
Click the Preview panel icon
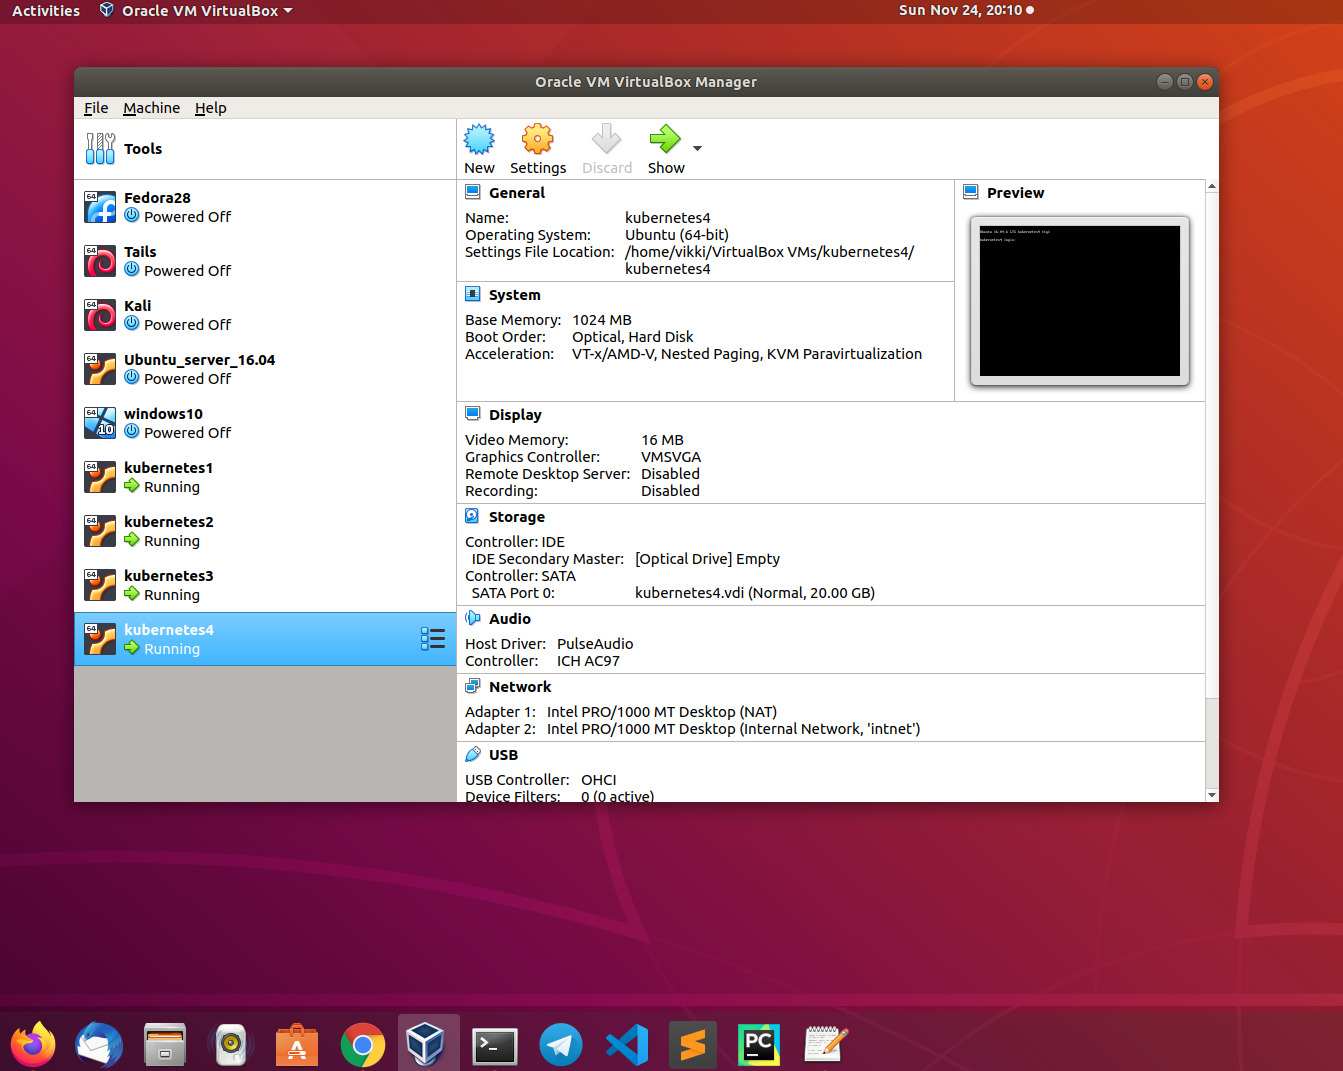[x=970, y=192]
